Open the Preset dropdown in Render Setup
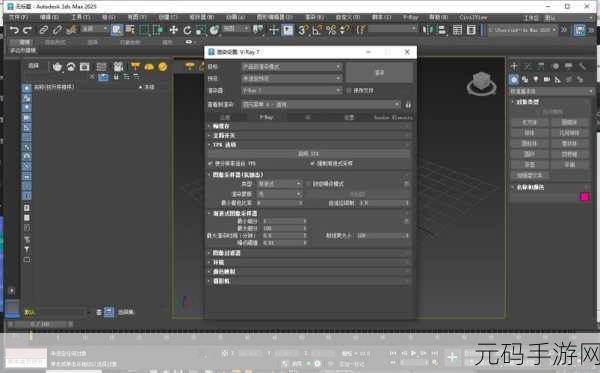 tap(292, 78)
